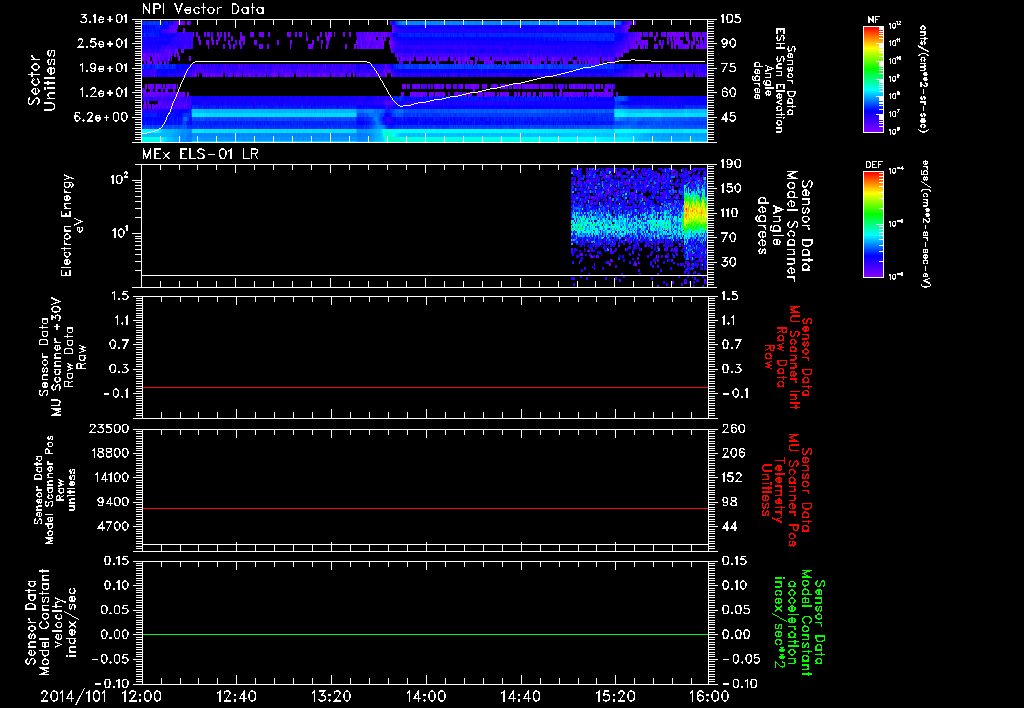
Task: Click the 15:20 time axis tick label
Action: point(615,696)
